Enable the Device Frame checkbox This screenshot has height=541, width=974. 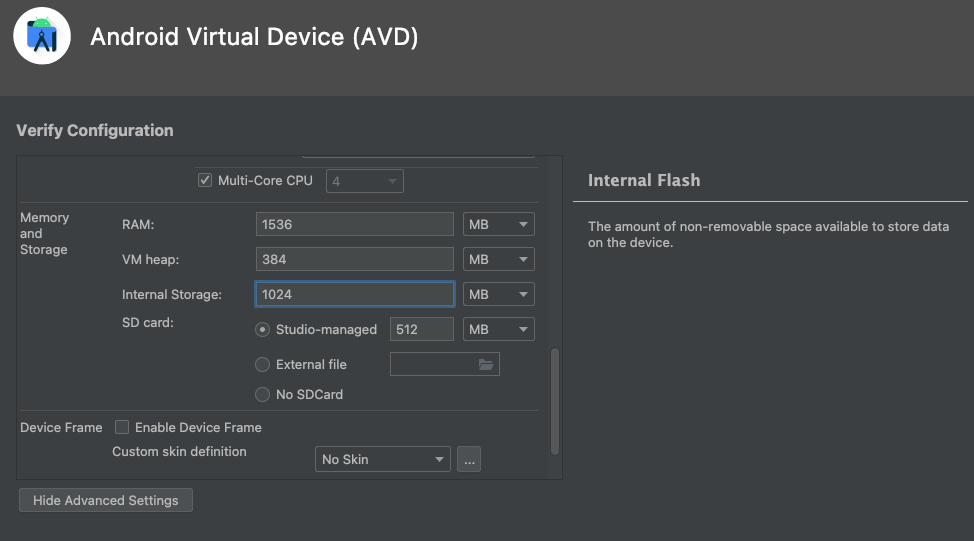click(x=122, y=427)
